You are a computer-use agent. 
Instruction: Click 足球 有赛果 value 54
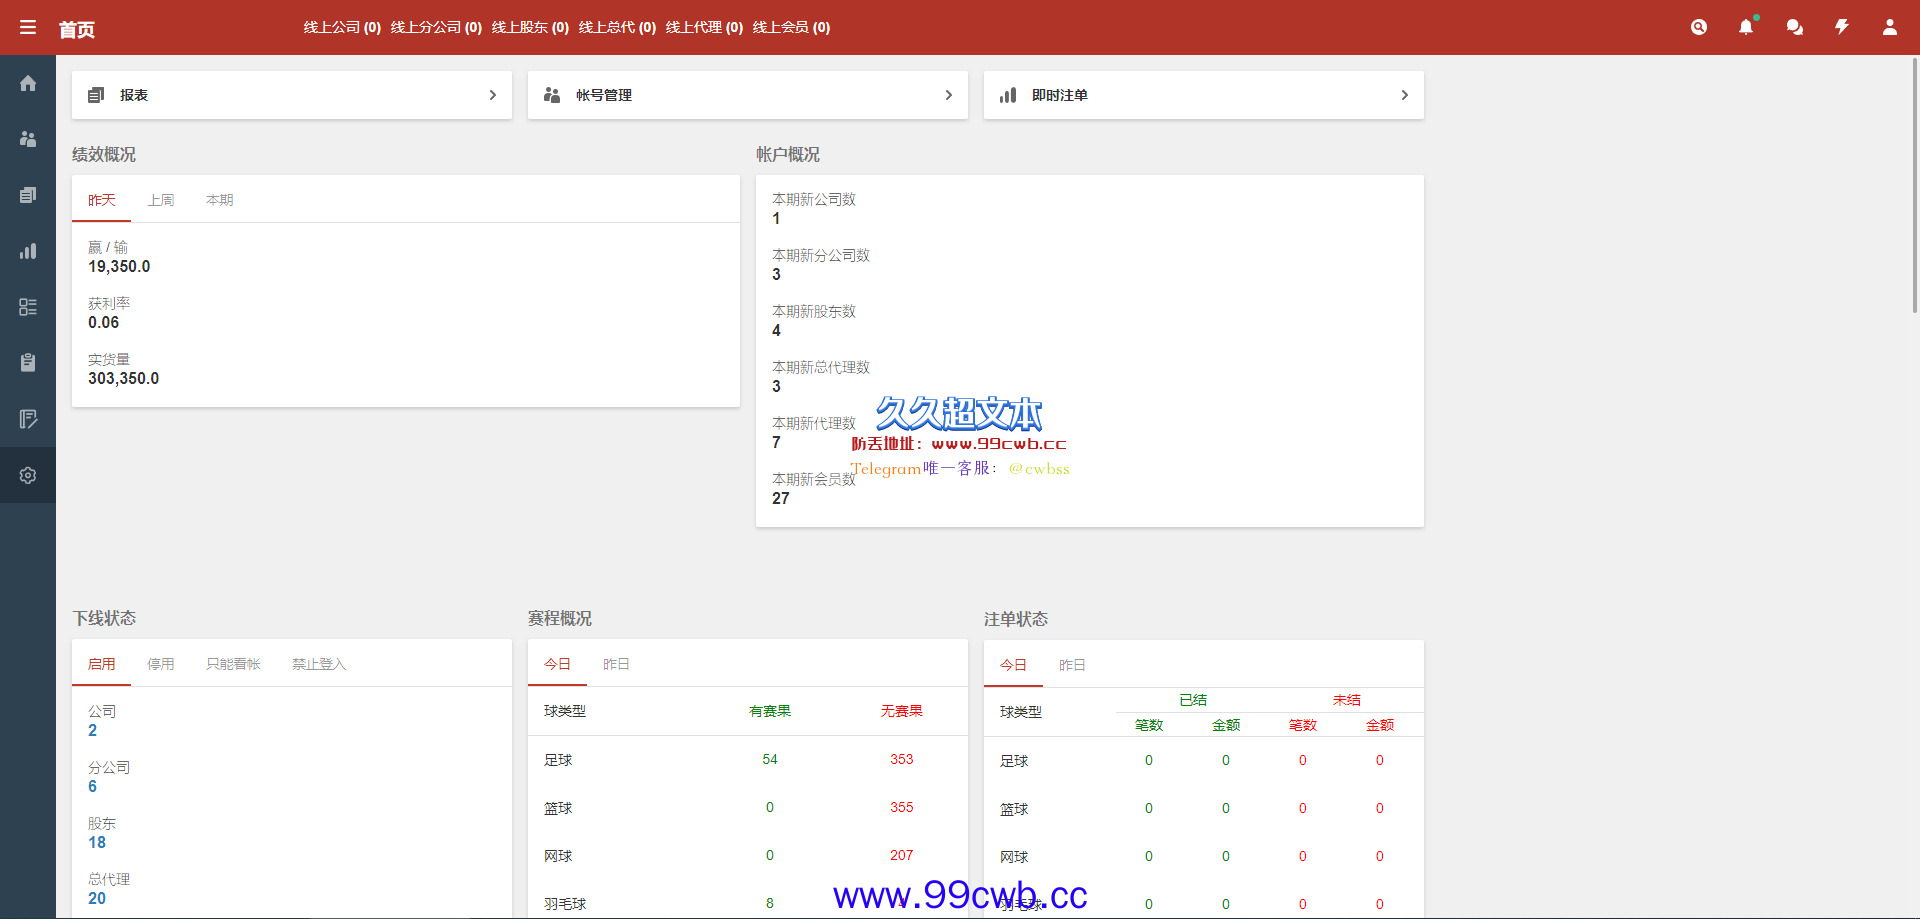pos(770,759)
